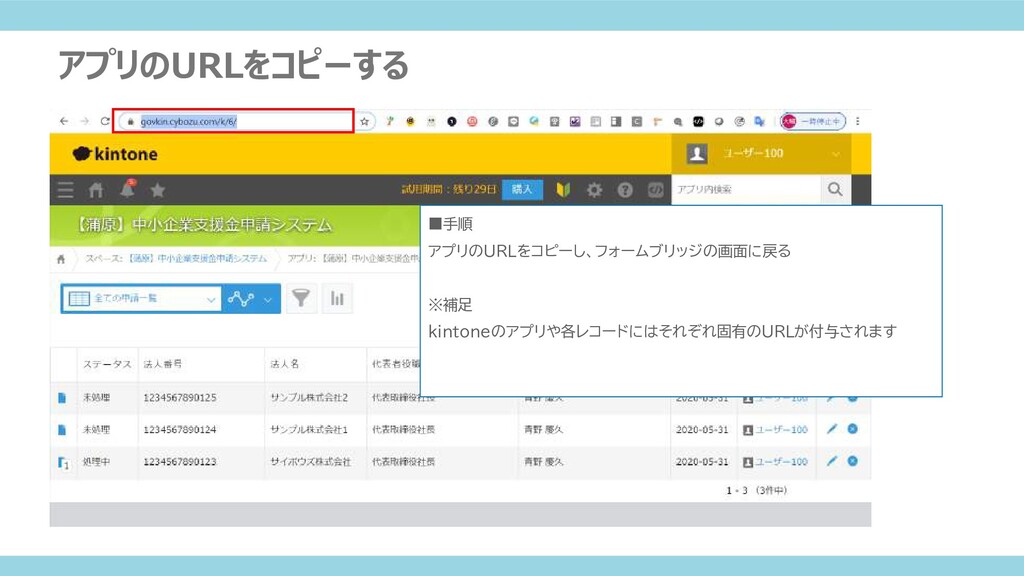Click the kintone logo

(x=115, y=154)
